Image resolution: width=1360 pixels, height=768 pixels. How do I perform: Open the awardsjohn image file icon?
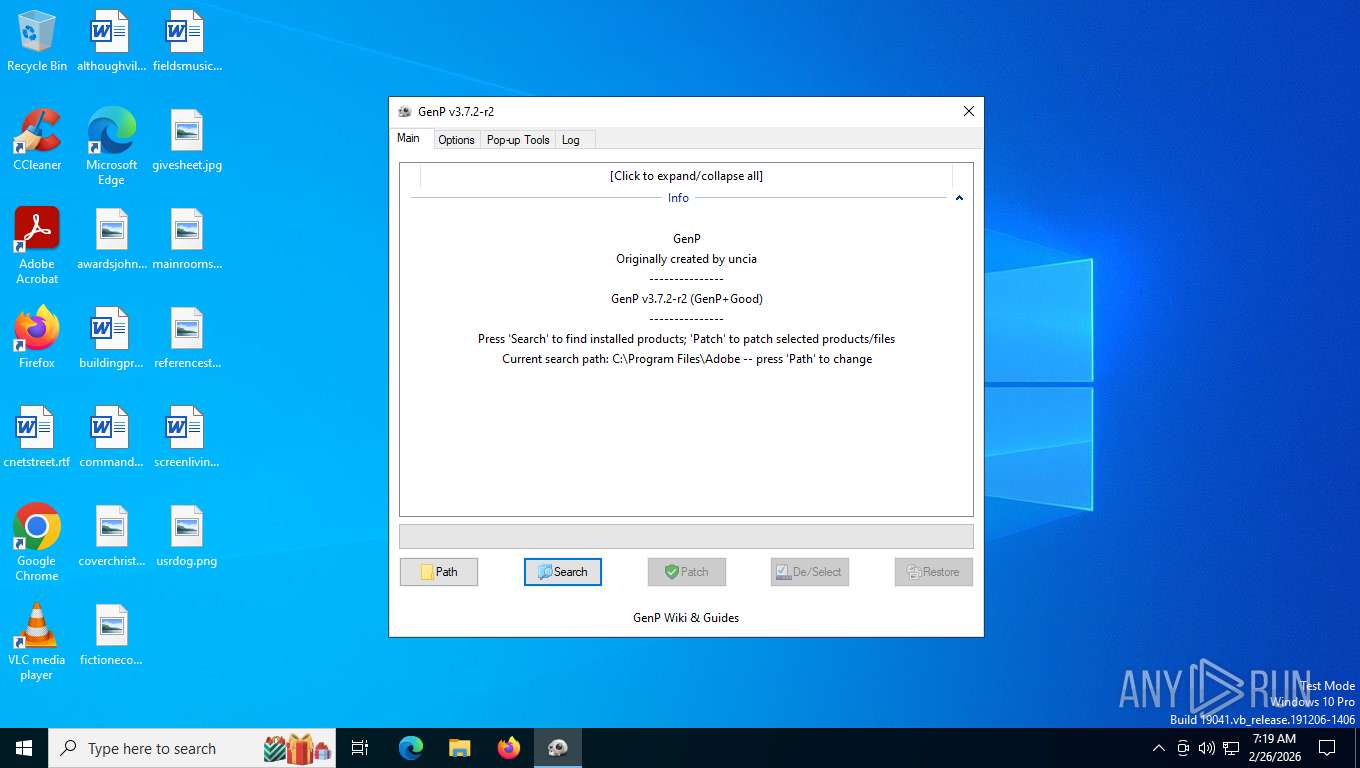tap(111, 239)
